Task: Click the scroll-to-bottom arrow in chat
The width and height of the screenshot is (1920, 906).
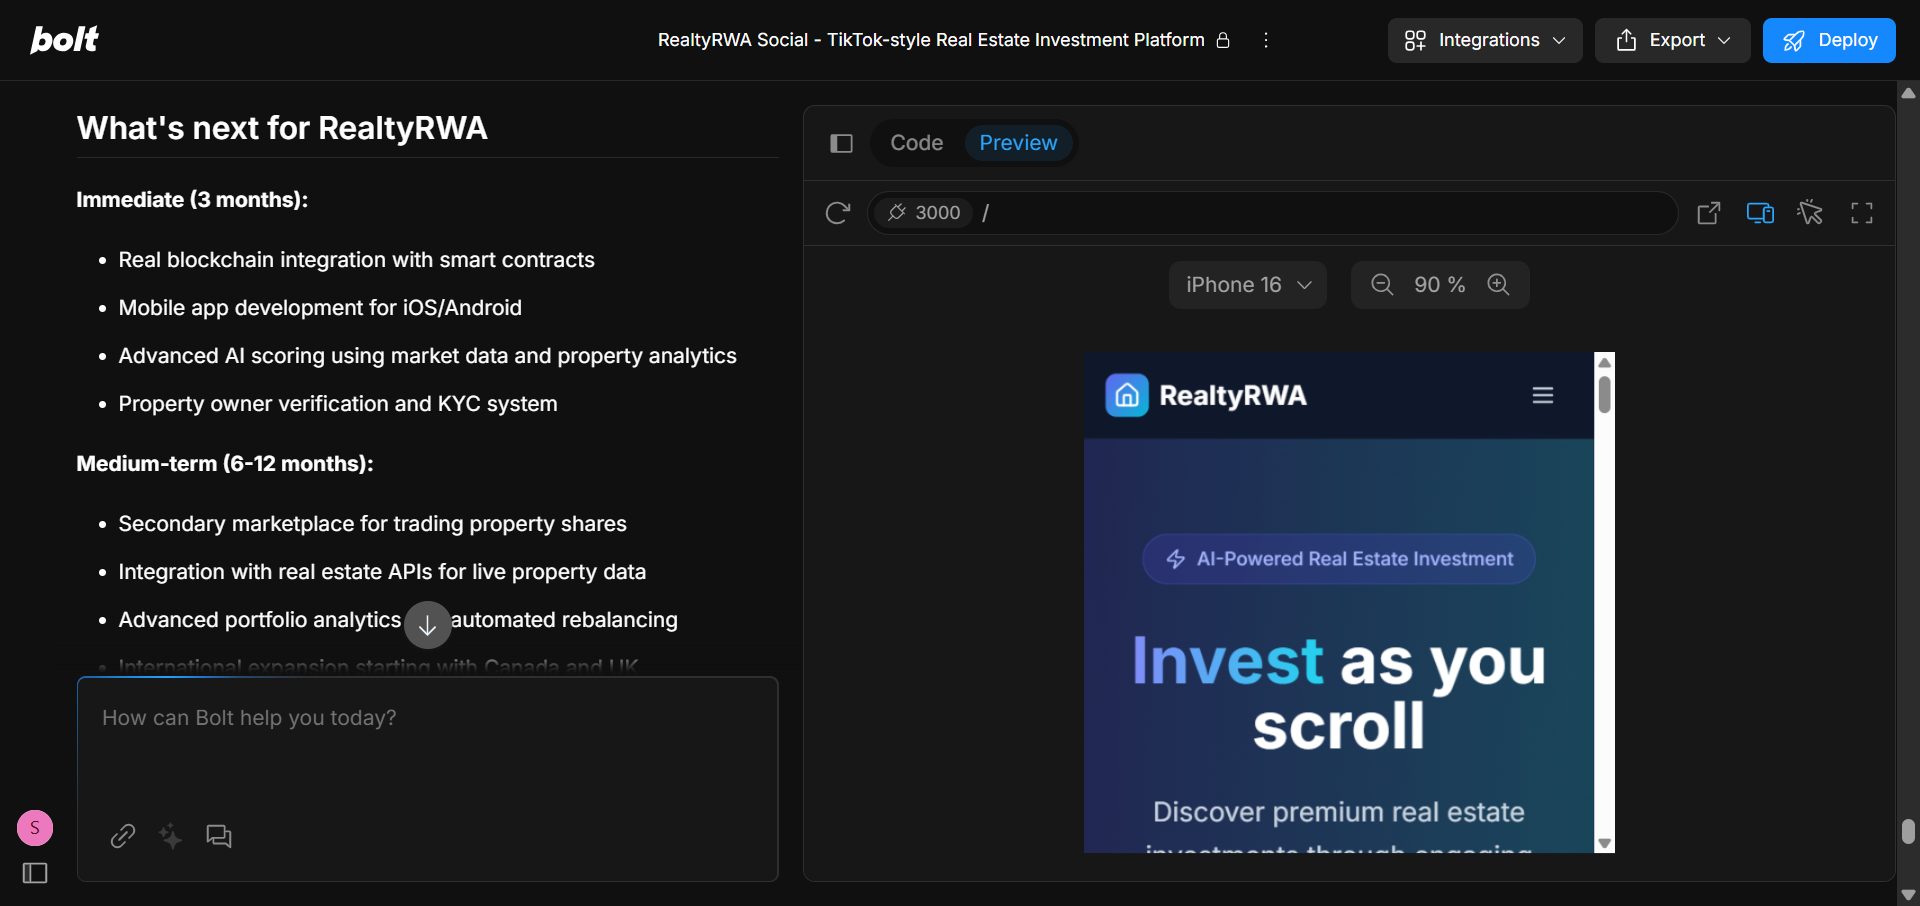Action: (x=428, y=625)
